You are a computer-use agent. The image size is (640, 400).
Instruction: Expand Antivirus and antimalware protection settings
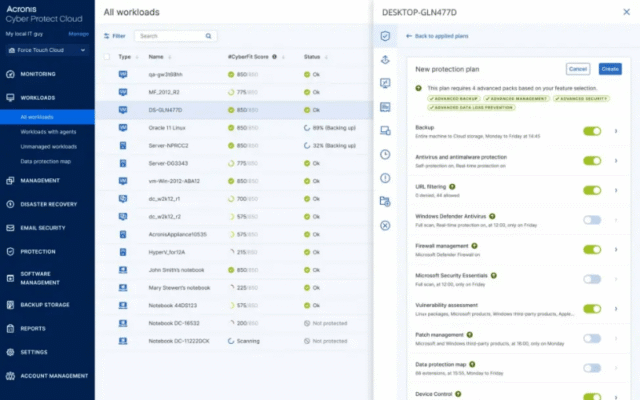pyautogui.click(x=616, y=161)
